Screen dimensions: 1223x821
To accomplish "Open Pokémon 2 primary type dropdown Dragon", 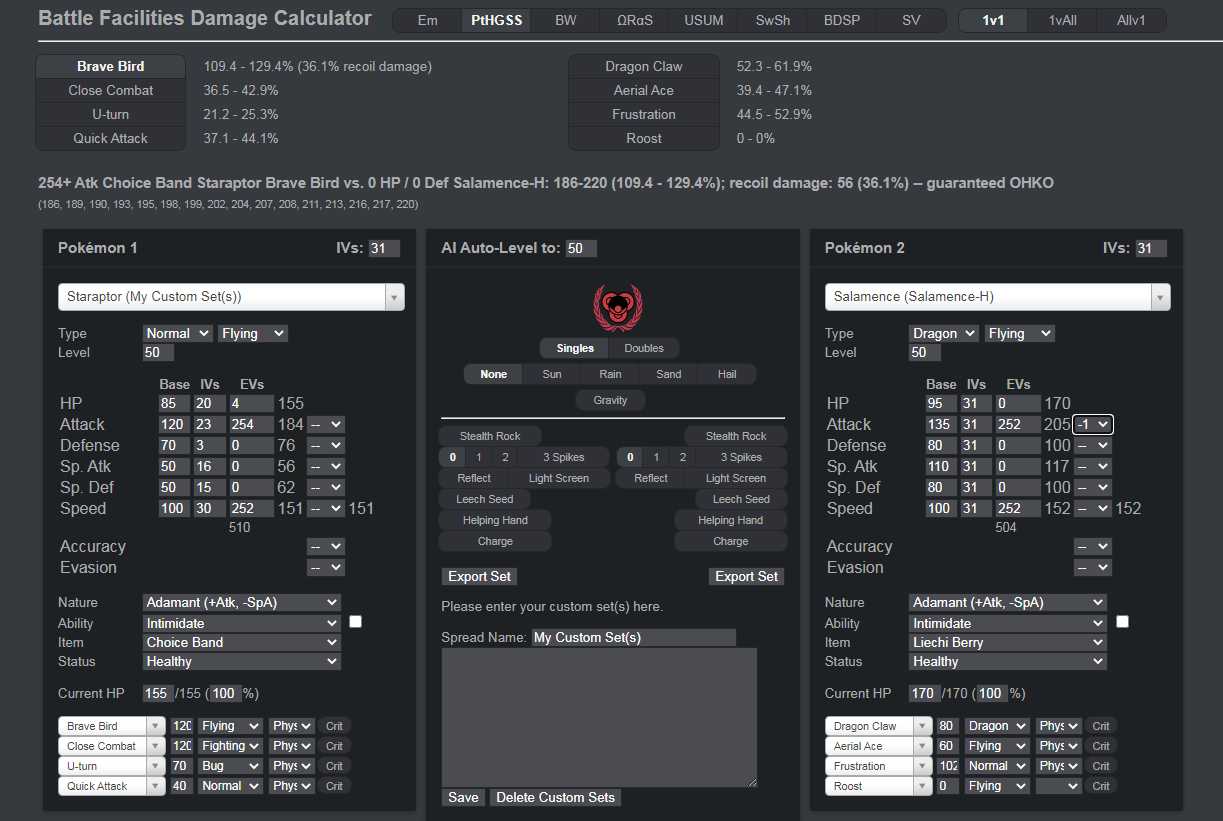I will (944, 334).
